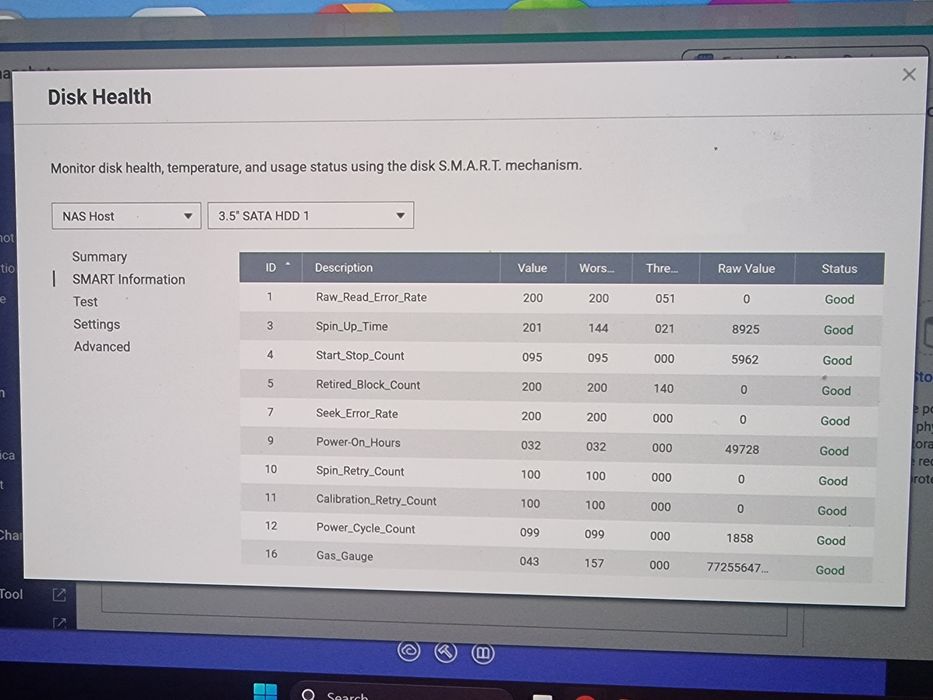This screenshot has height=700, width=933.
Task: Click value 201 in Spin_Up_Time row
Action: tap(532, 327)
